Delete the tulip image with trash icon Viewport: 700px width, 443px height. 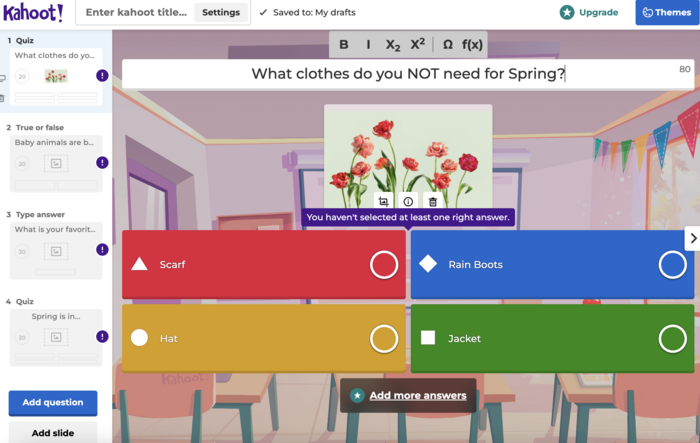[x=433, y=202]
